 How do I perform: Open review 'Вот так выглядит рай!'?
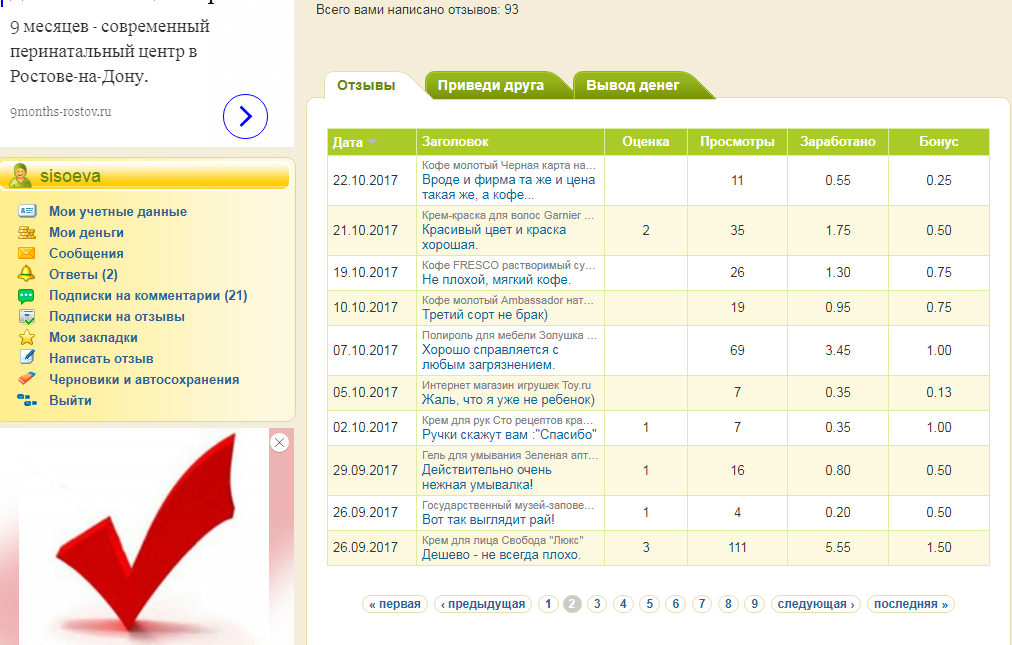point(488,520)
